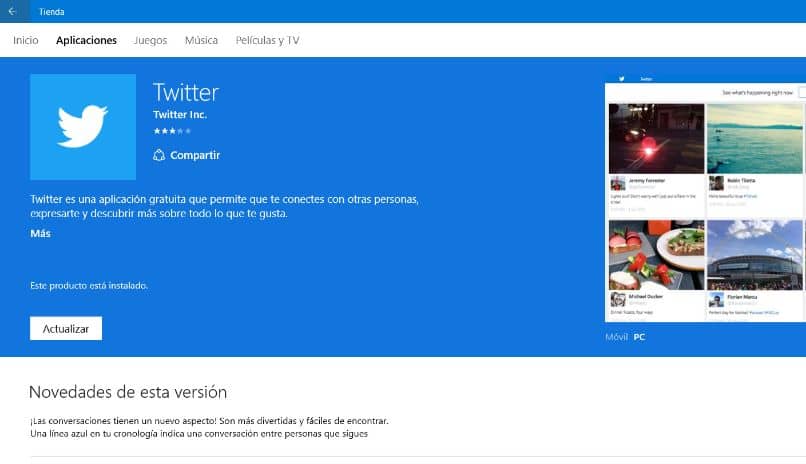Click the Actualizar button

coord(66,328)
